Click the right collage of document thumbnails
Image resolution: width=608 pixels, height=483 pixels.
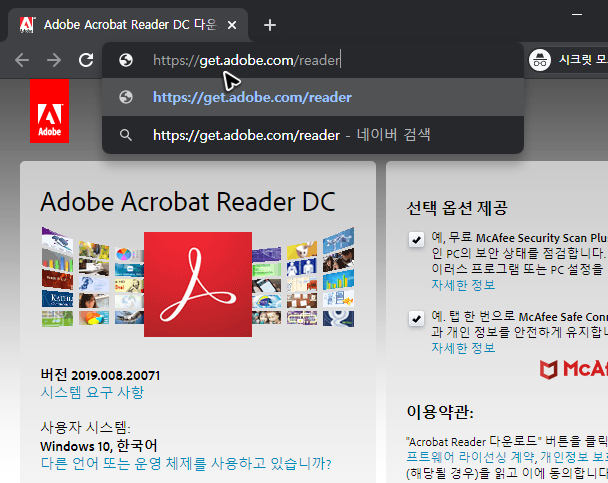click(303, 277)
